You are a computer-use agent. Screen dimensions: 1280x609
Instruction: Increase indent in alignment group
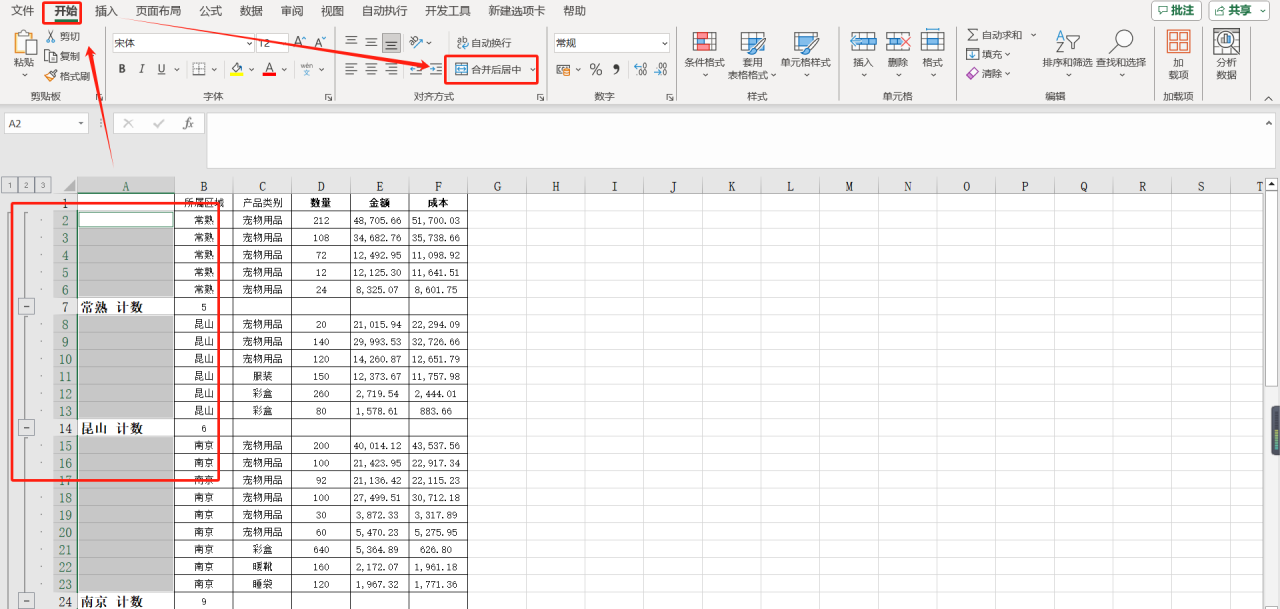436,69
